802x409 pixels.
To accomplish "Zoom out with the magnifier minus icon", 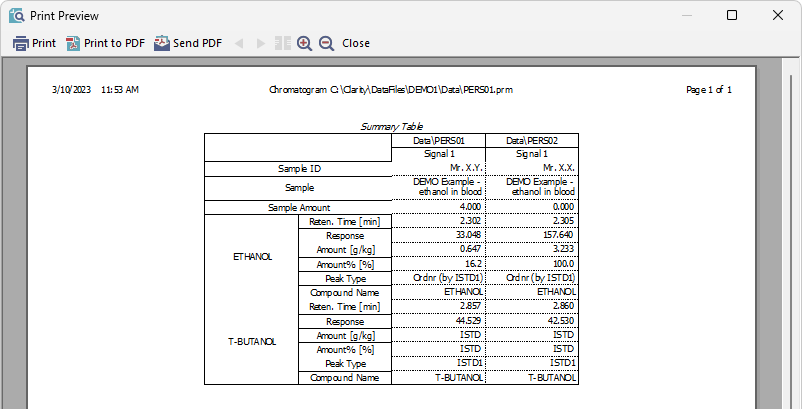I will 326,43.
